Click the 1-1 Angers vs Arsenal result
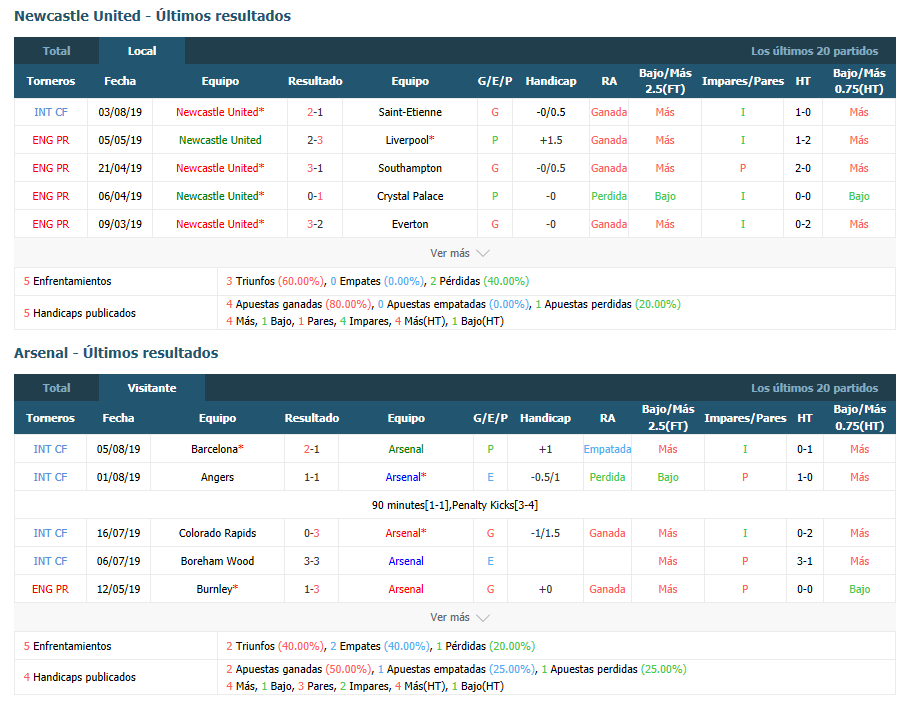Viewport: 904px width, 707px height. coord(311,477)
